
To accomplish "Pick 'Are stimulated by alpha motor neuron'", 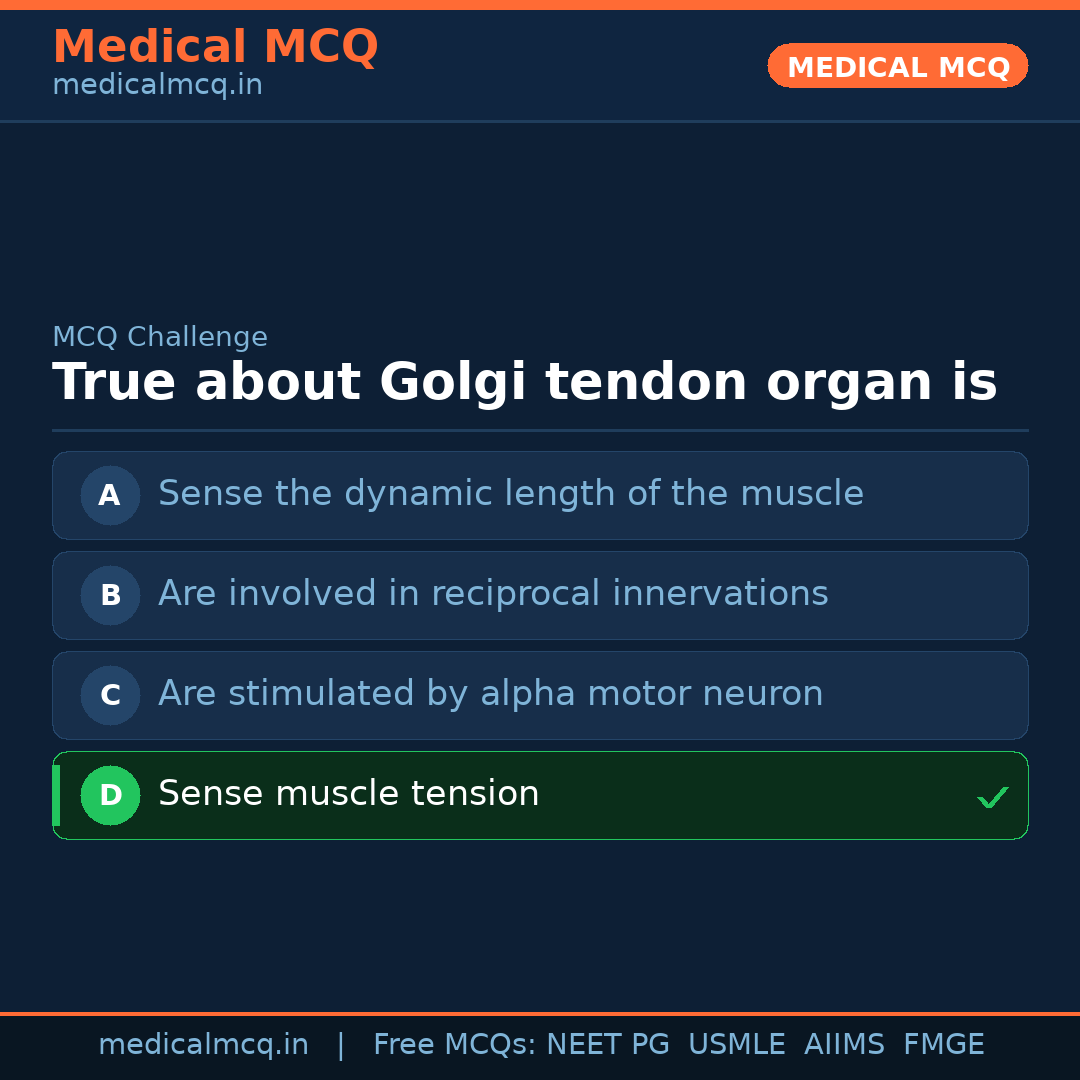I will pyautogui.click(x=490, y=694).
